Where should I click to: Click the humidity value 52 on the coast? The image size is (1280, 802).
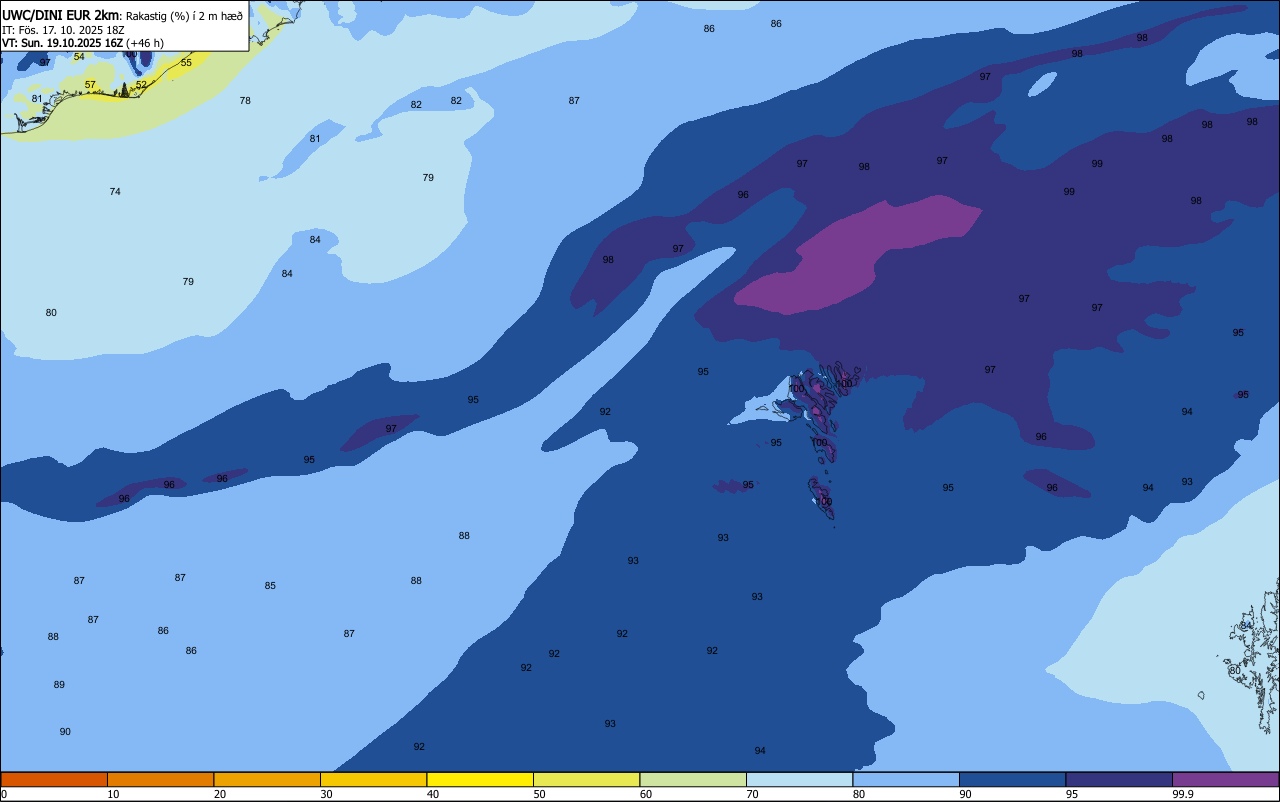pyautogui.click(x=141, y=84)
